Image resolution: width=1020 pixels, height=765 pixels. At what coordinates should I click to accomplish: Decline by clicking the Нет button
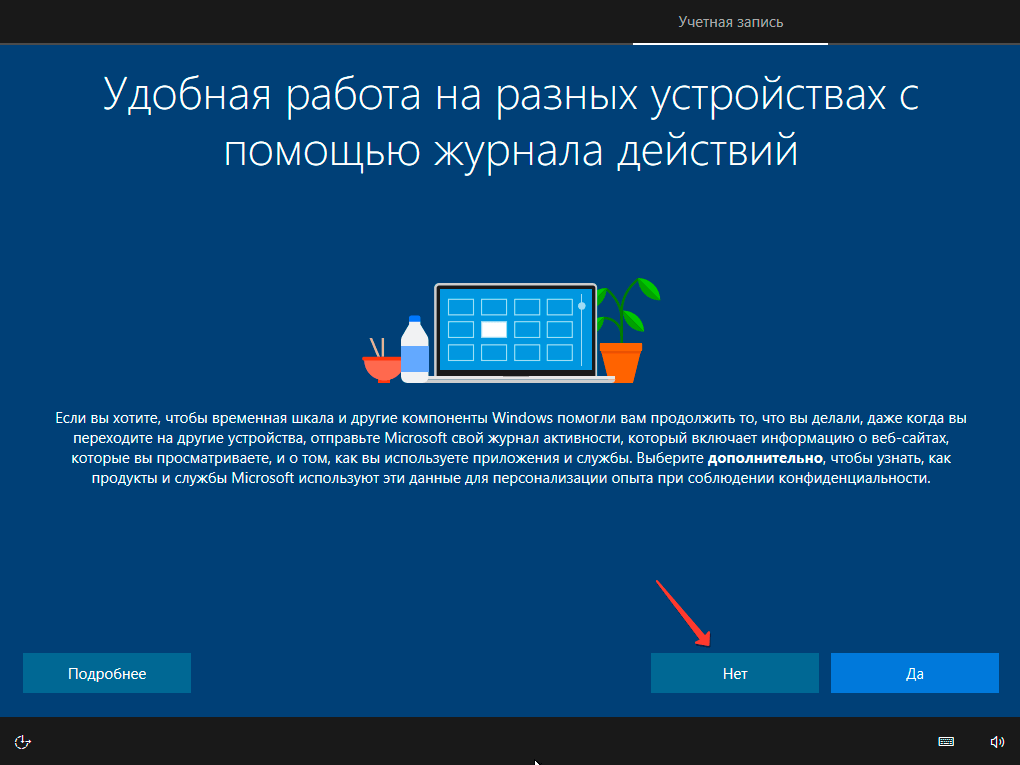pyautogui.click(x=735, y=673)
